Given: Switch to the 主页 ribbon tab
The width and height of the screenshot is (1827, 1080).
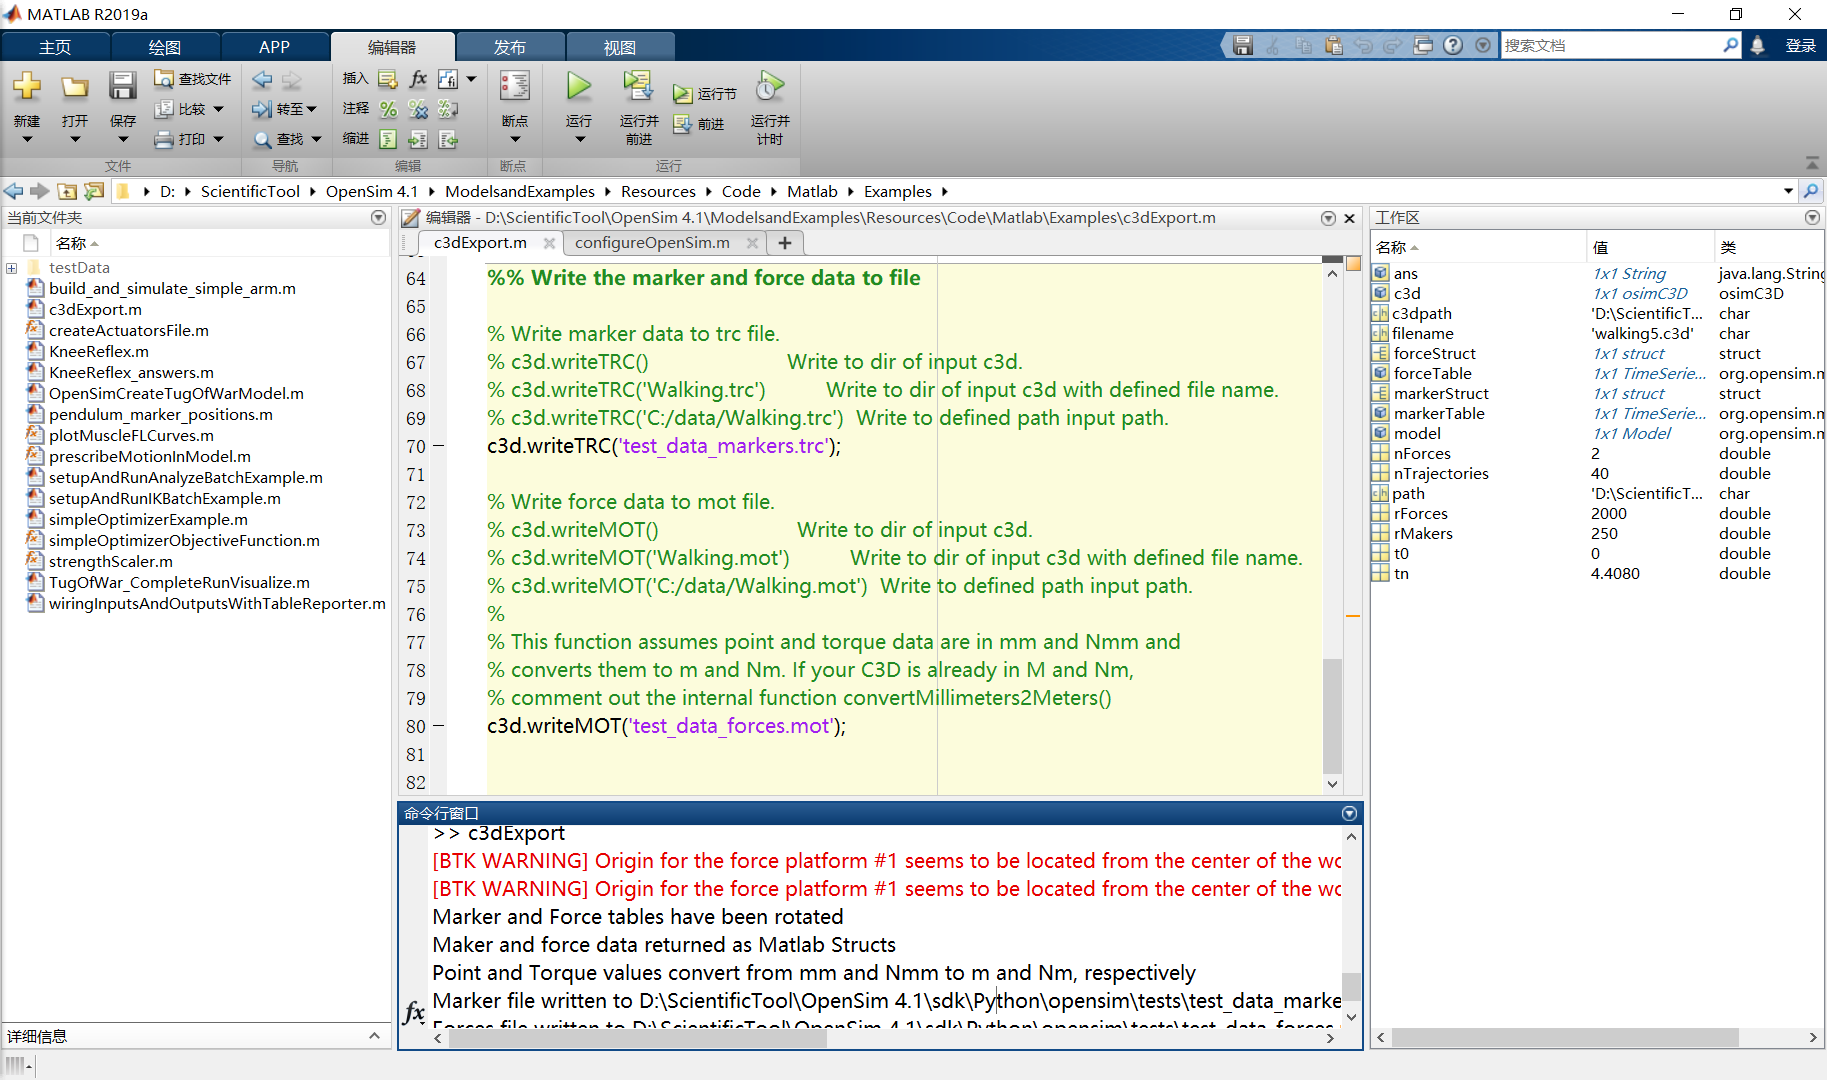Looking at the screenshot, I should pyautogui.click(x=56, y=47).
